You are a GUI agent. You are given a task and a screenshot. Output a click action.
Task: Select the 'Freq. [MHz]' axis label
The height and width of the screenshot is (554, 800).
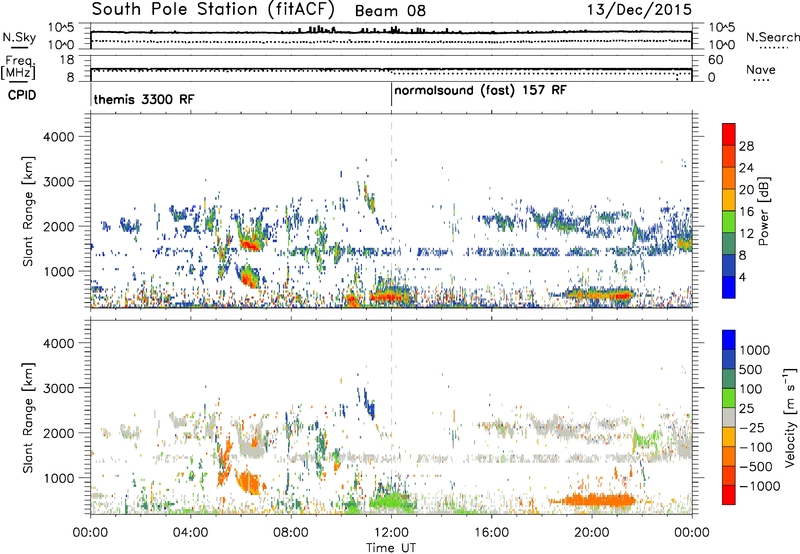(x=18, y=67)
